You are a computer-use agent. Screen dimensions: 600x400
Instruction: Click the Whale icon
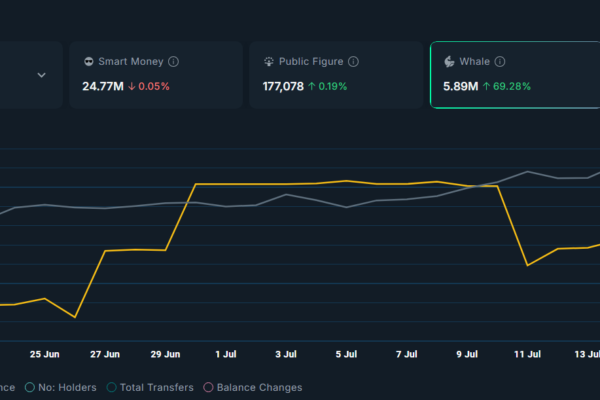[x=450, y=61]
